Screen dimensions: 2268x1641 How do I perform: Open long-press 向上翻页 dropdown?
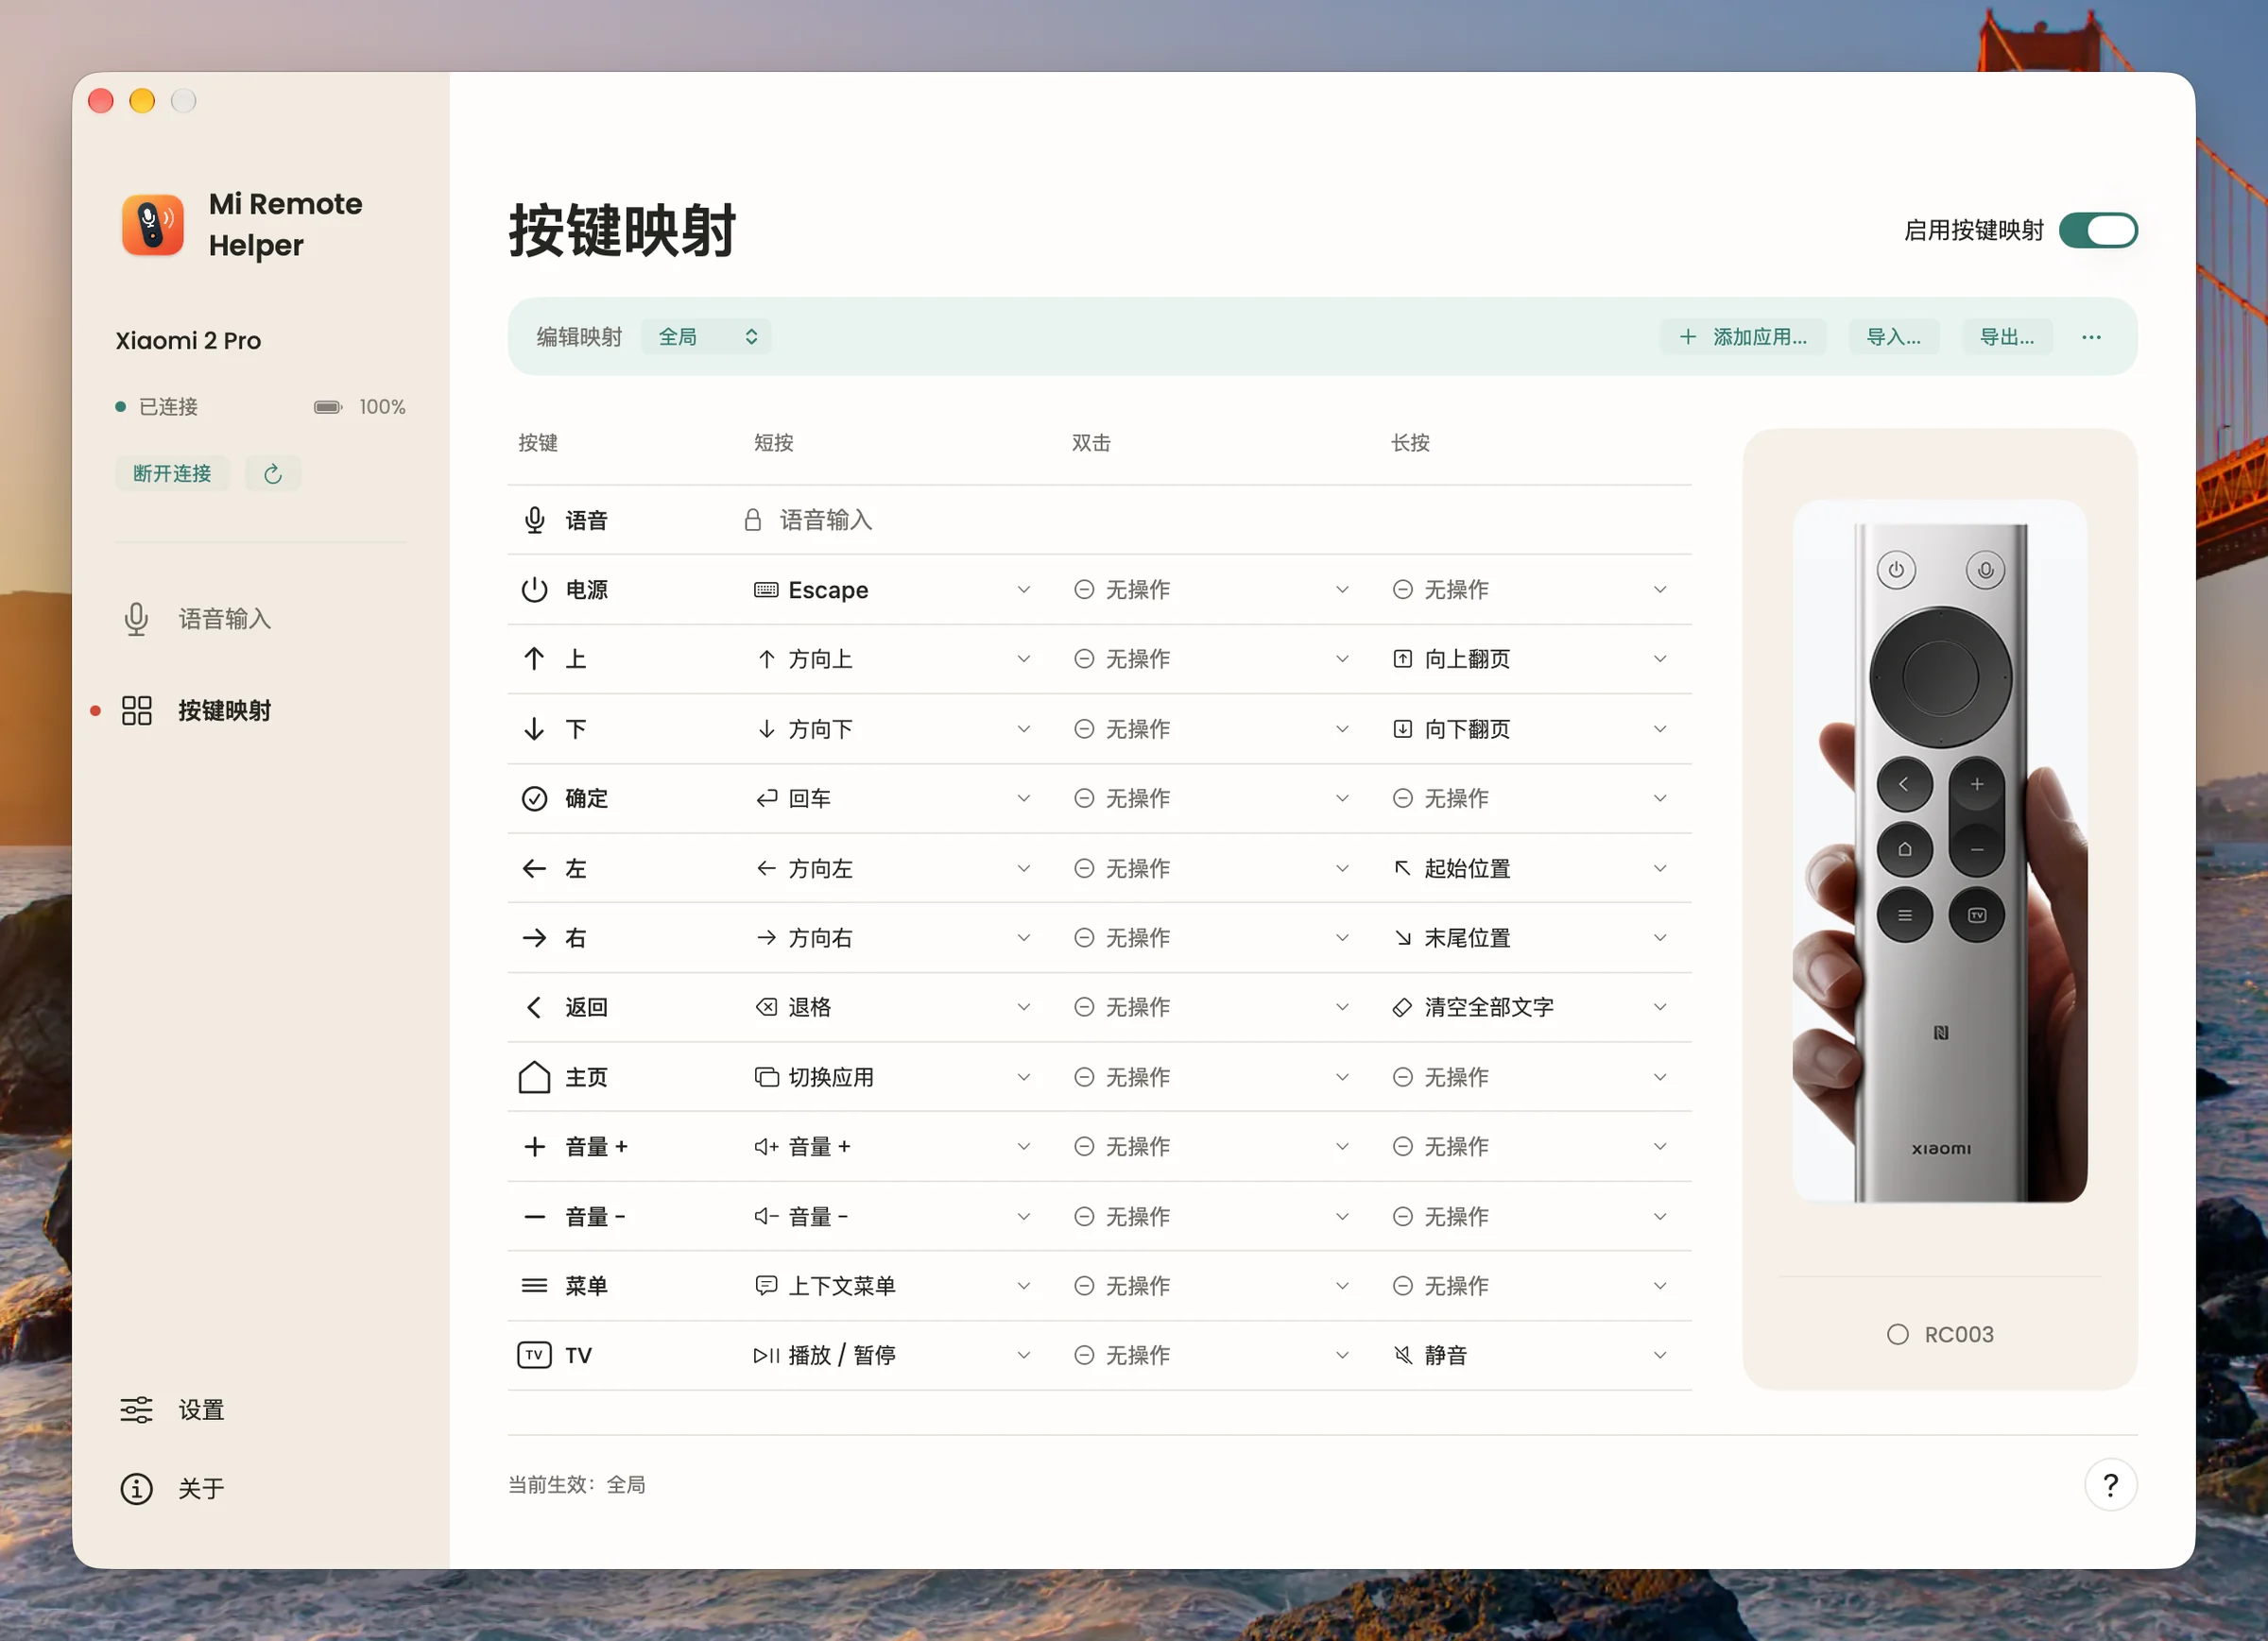1529,659
